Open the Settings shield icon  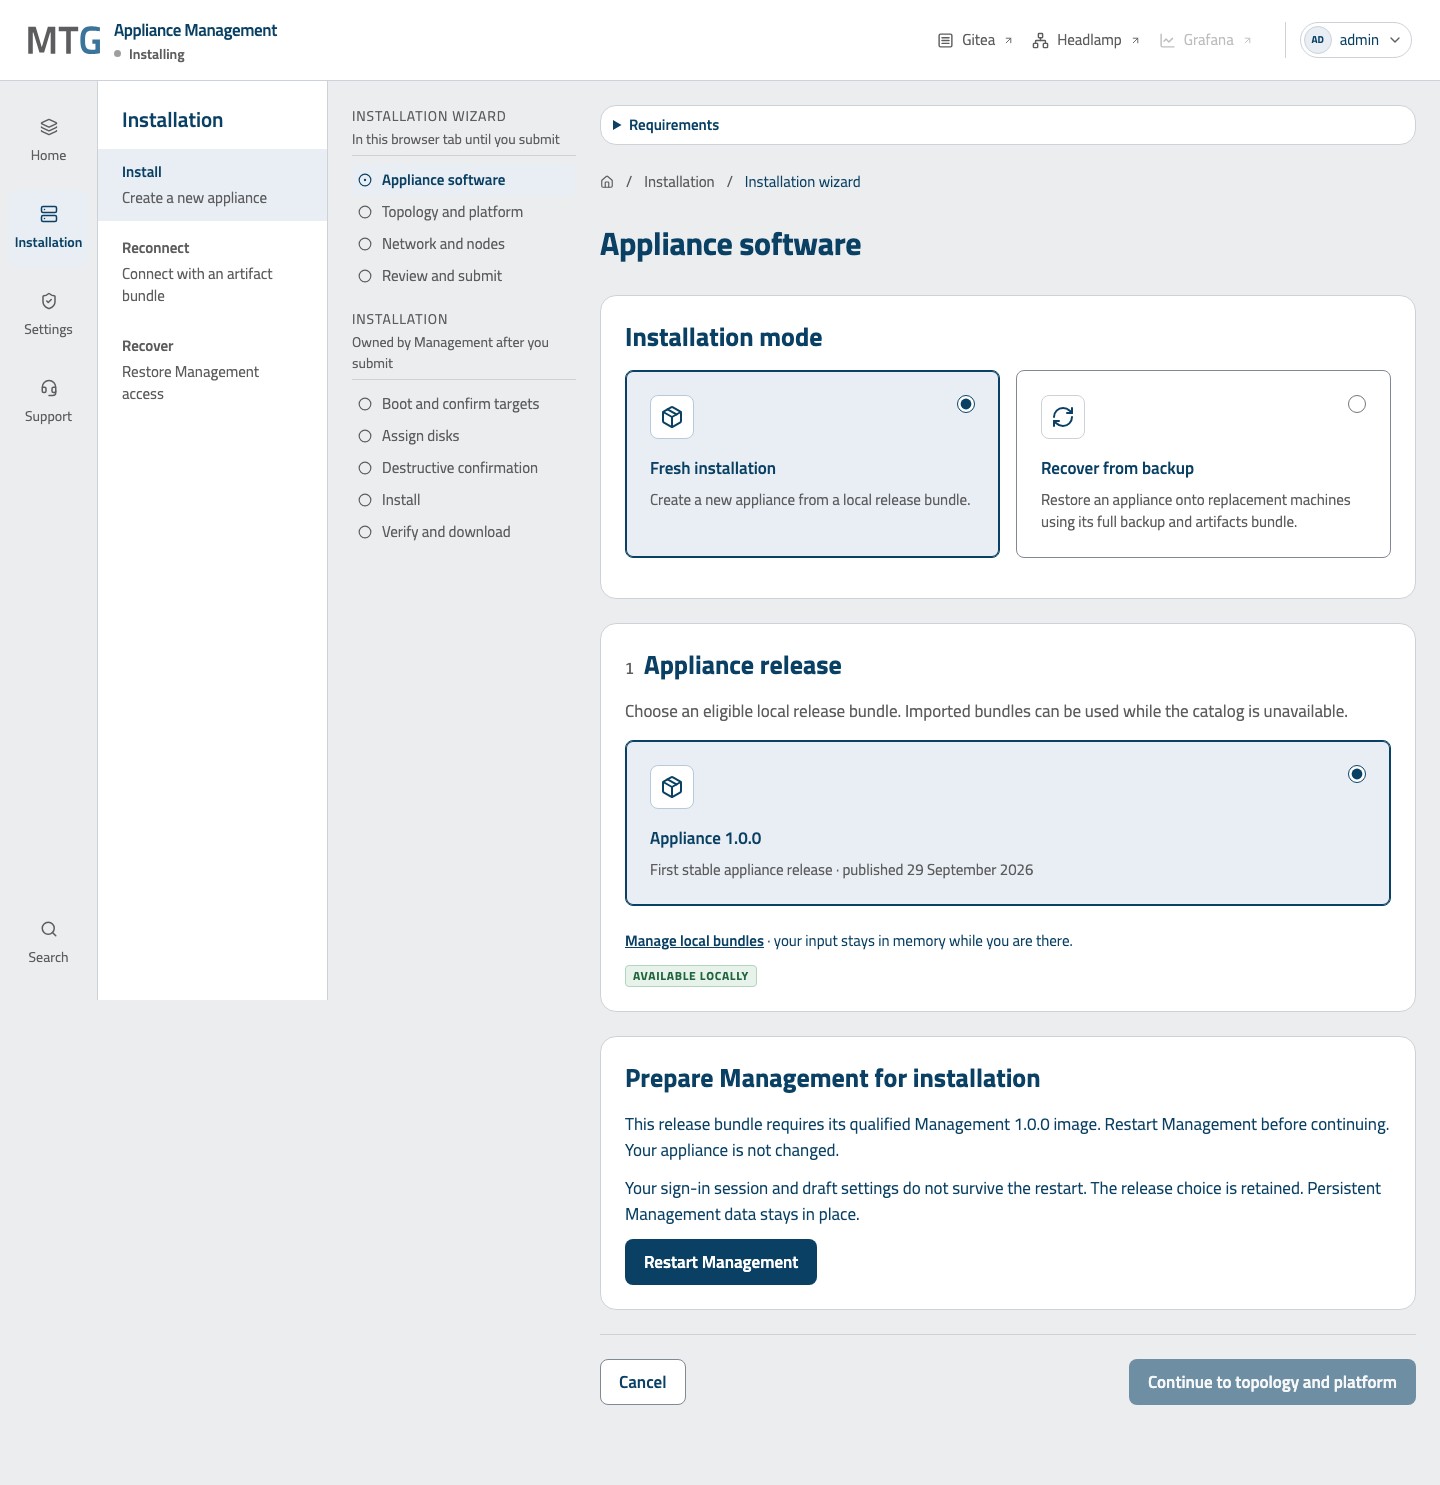click(49, 301)
